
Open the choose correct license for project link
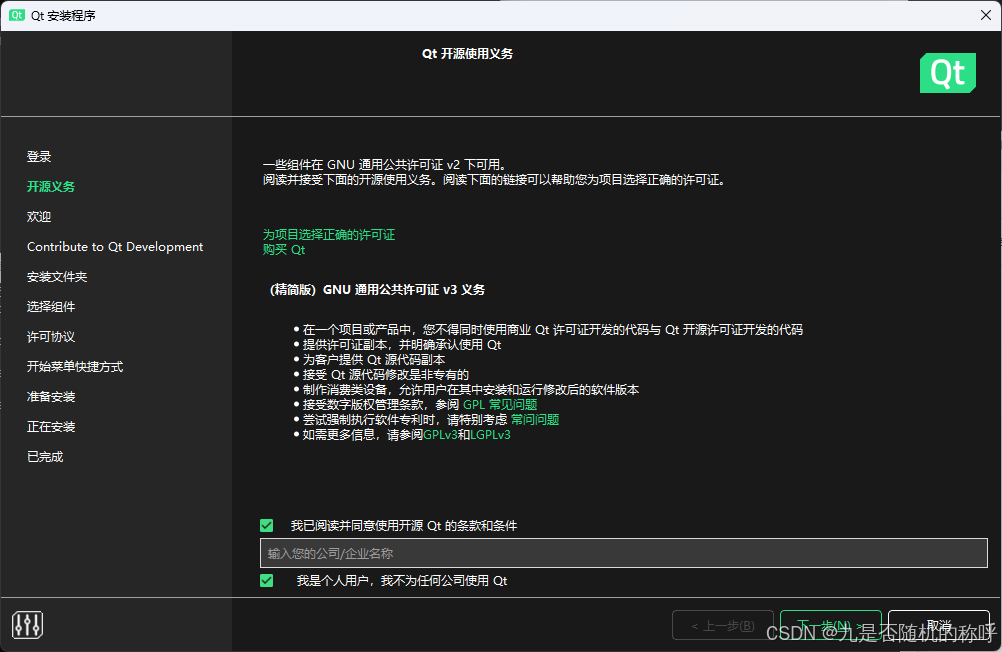click(328, 235)
